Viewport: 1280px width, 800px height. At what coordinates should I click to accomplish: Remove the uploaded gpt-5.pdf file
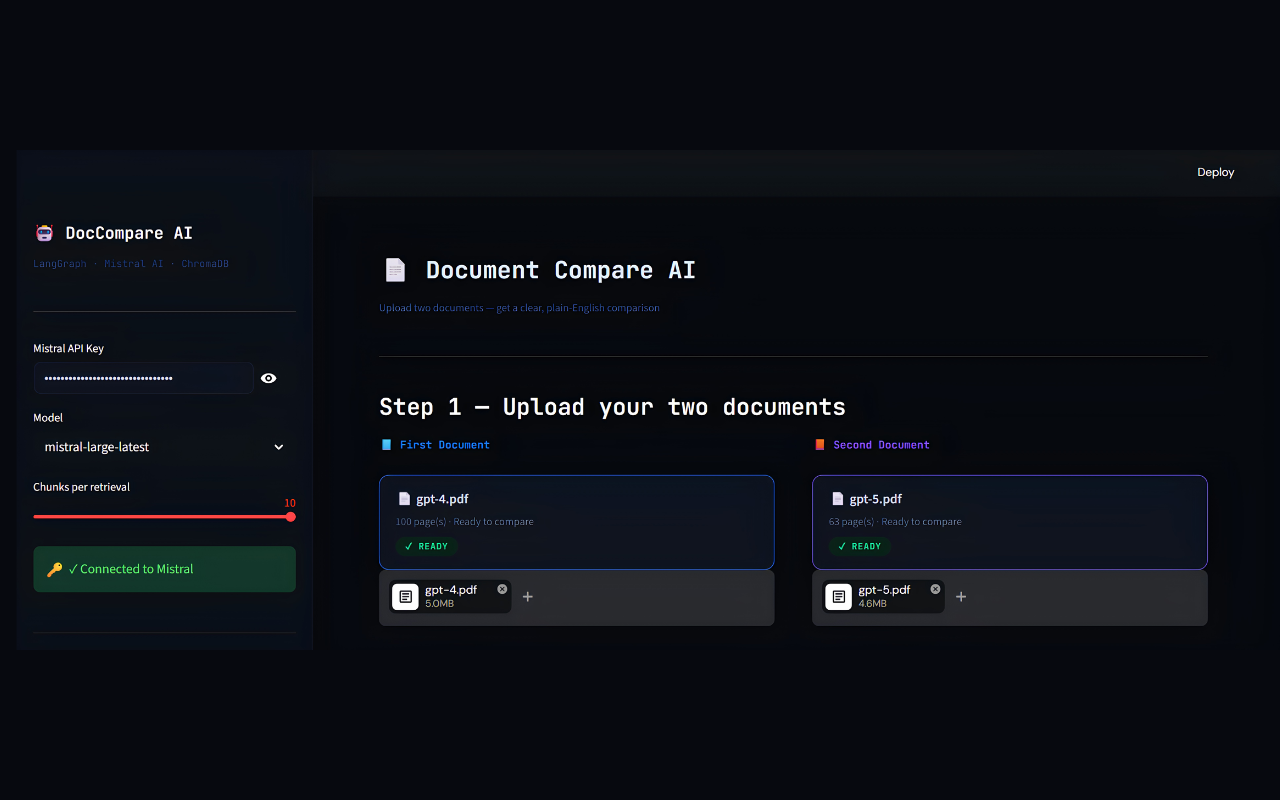point(935,589)
